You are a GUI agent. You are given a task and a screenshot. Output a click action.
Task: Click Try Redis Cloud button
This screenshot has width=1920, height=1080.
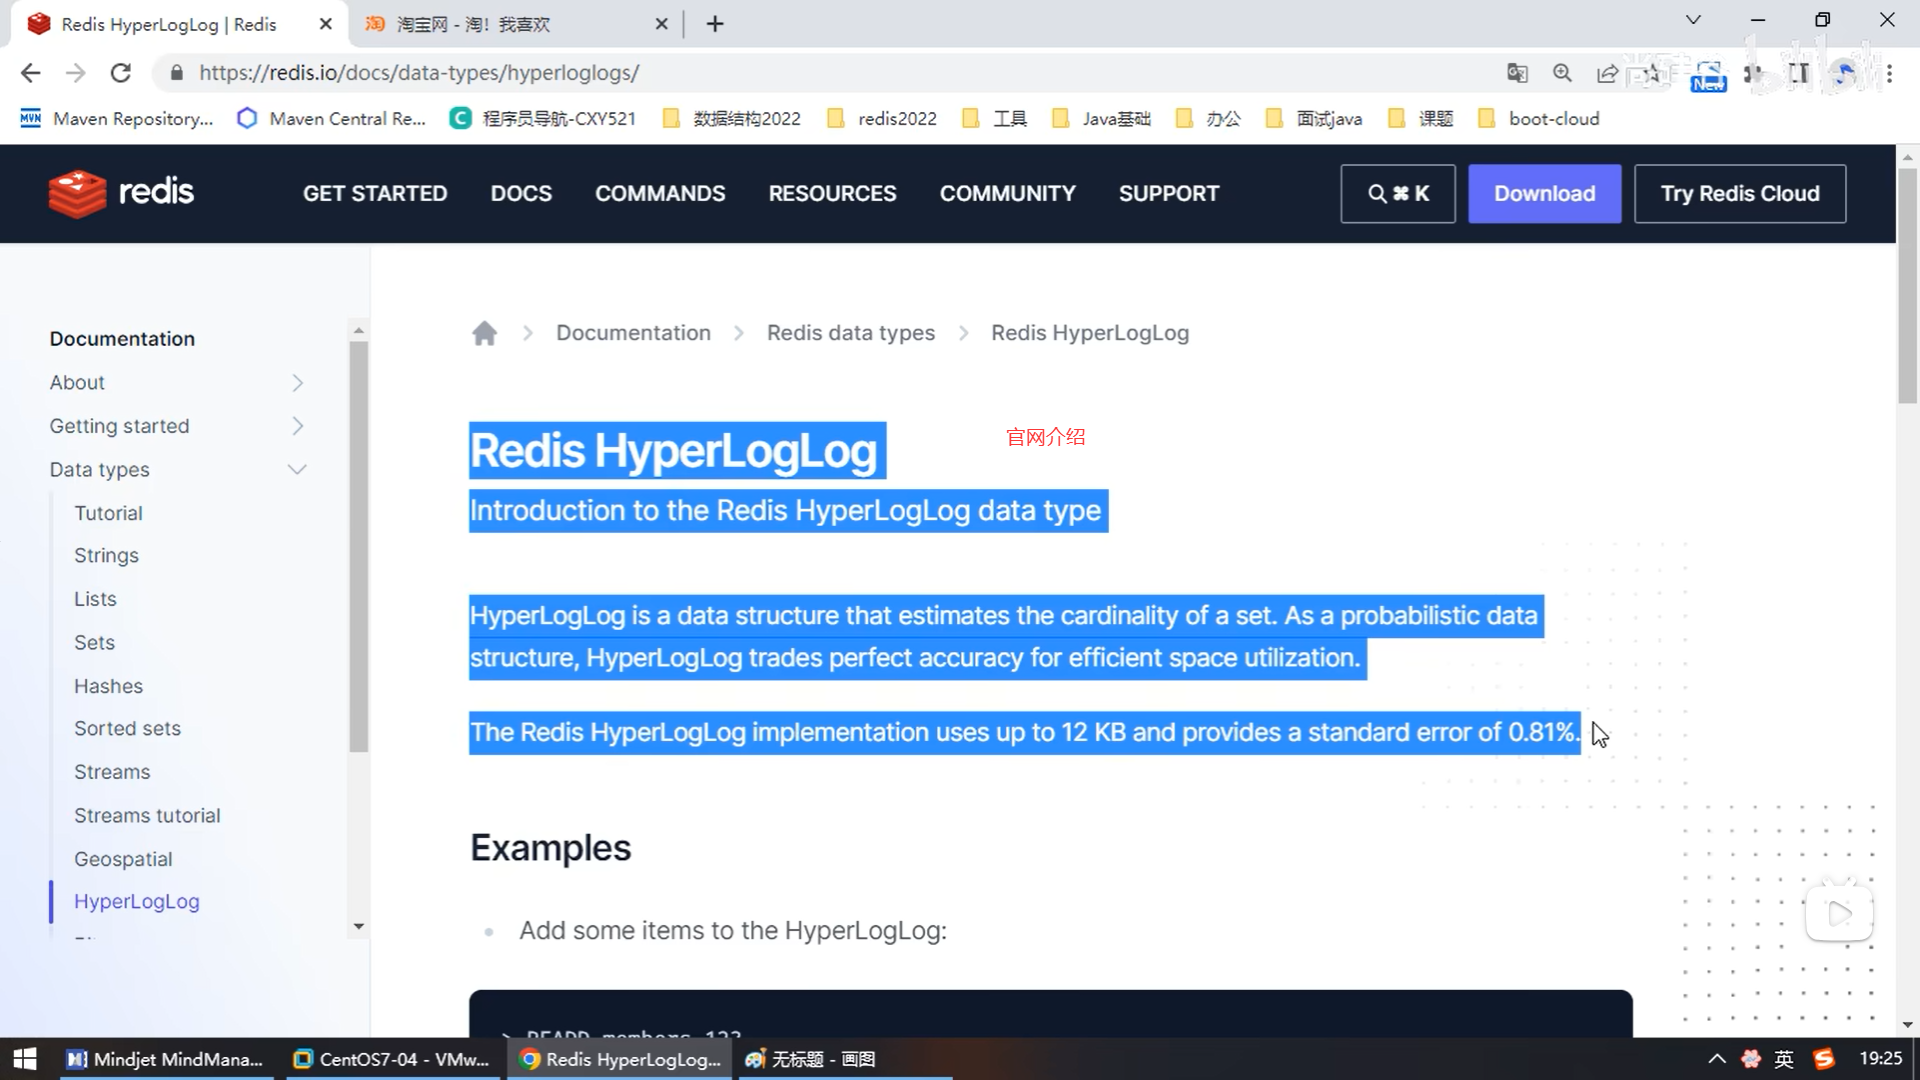(x=1739, y=193)
